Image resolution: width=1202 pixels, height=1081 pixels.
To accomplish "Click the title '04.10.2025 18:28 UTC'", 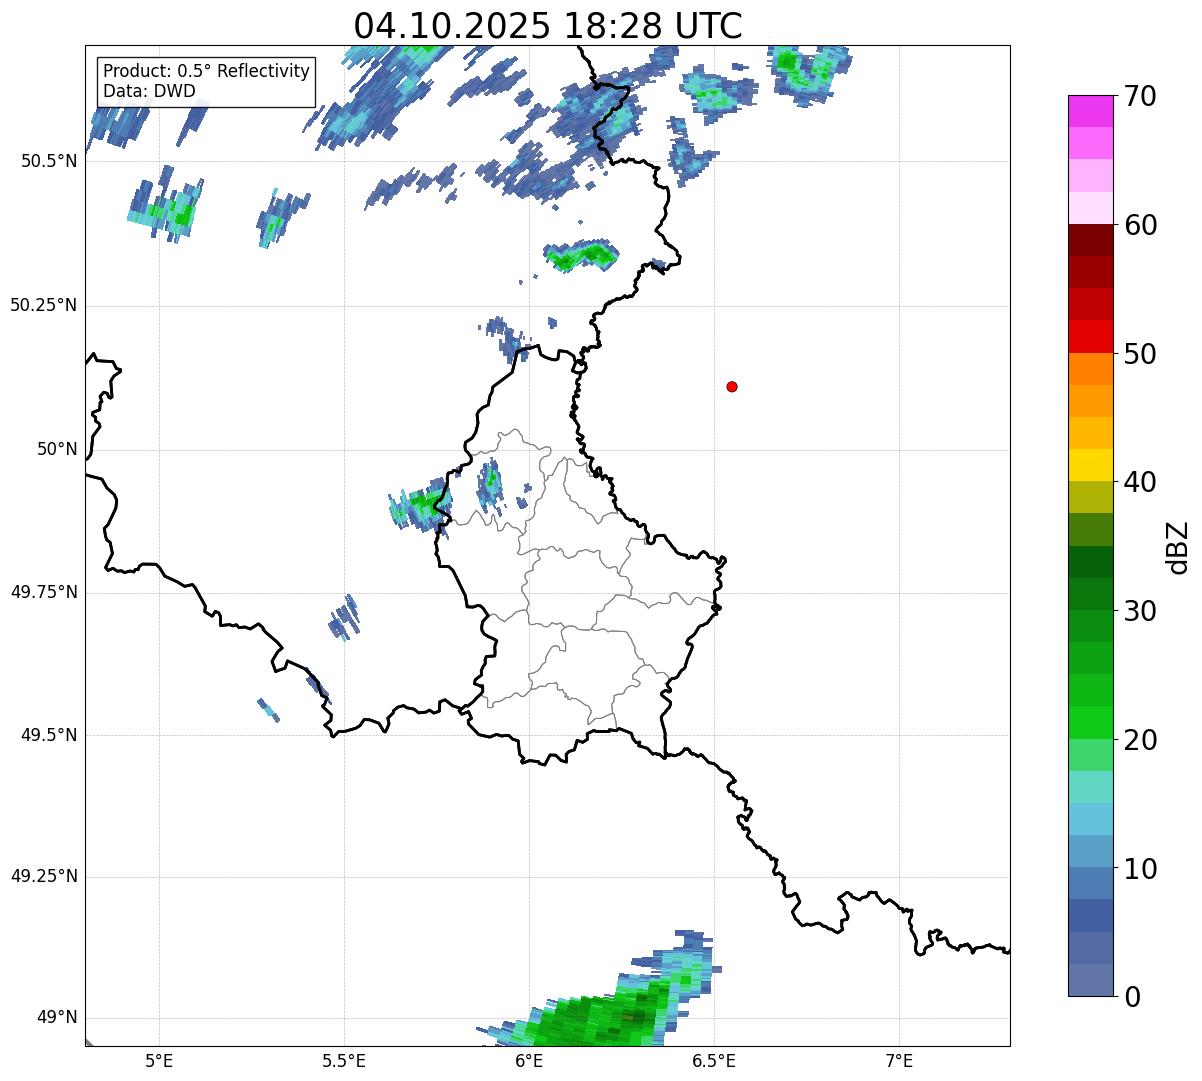I will [548, 25].
